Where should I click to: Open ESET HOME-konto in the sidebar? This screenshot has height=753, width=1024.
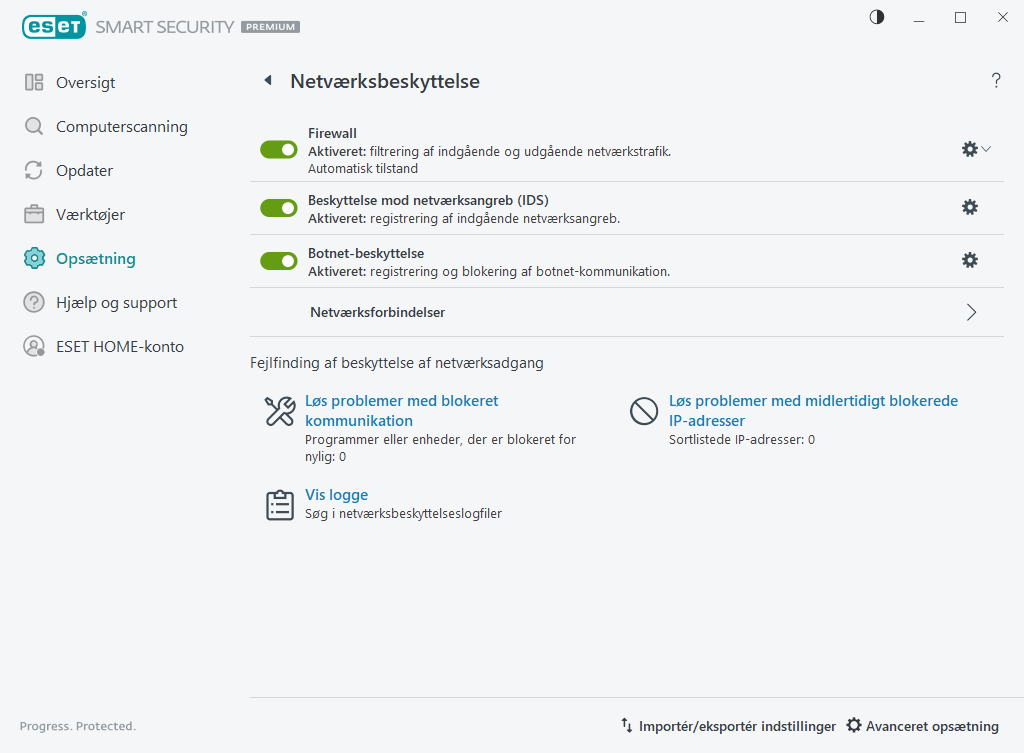(119, 347)
